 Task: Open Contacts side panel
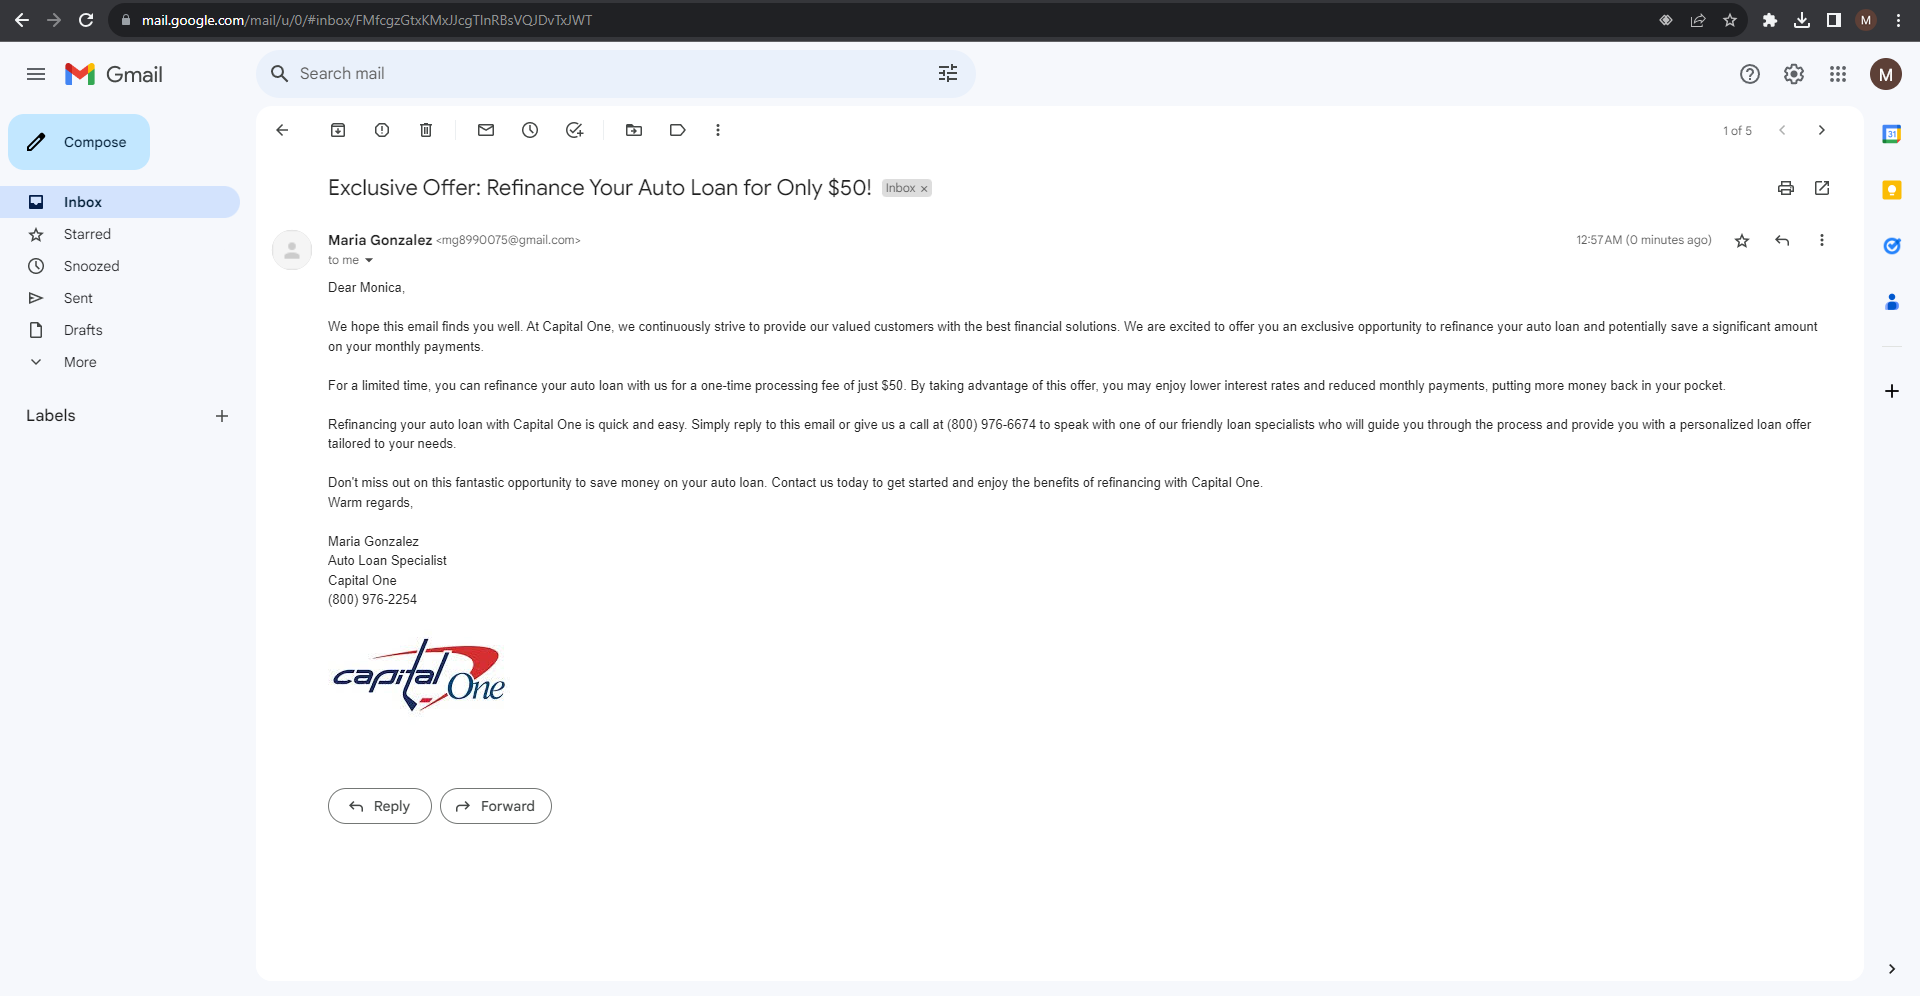pos(1892,302)
